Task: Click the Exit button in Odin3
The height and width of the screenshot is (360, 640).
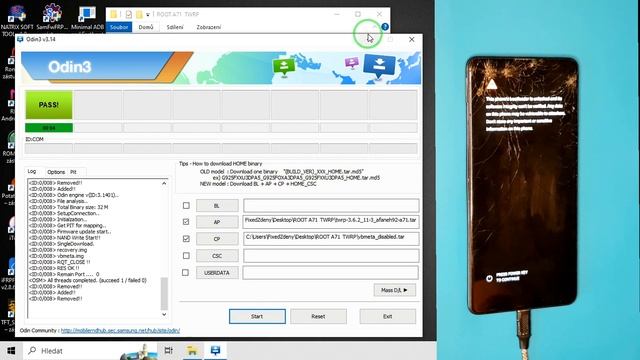Action: tap(387, 316)
